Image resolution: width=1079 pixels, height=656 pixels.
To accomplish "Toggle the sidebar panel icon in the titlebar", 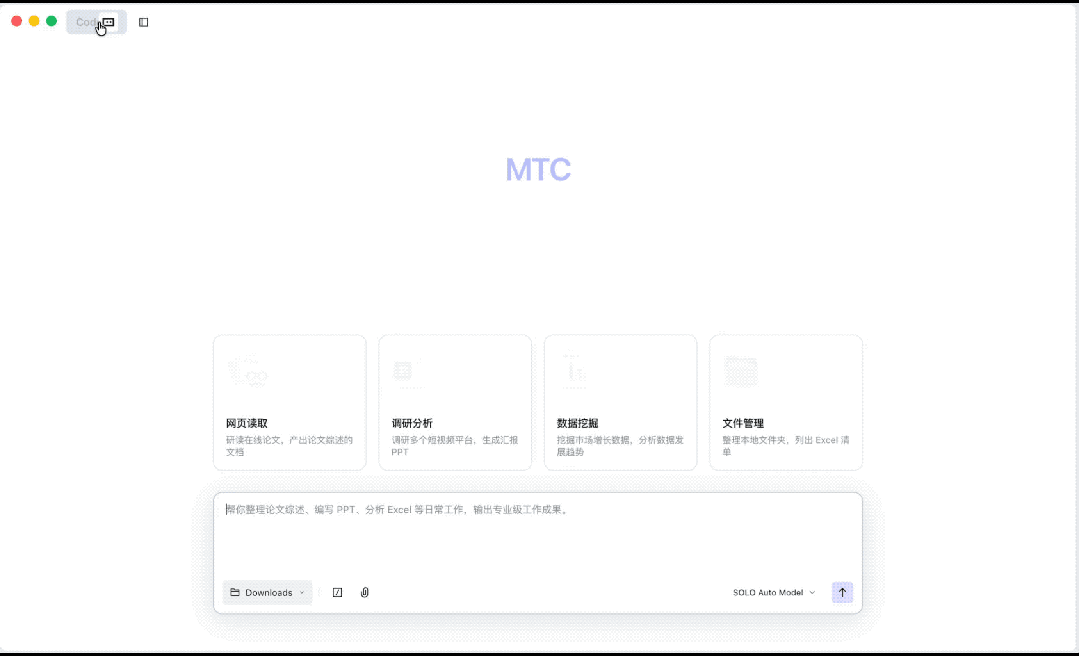I will 144,21.
